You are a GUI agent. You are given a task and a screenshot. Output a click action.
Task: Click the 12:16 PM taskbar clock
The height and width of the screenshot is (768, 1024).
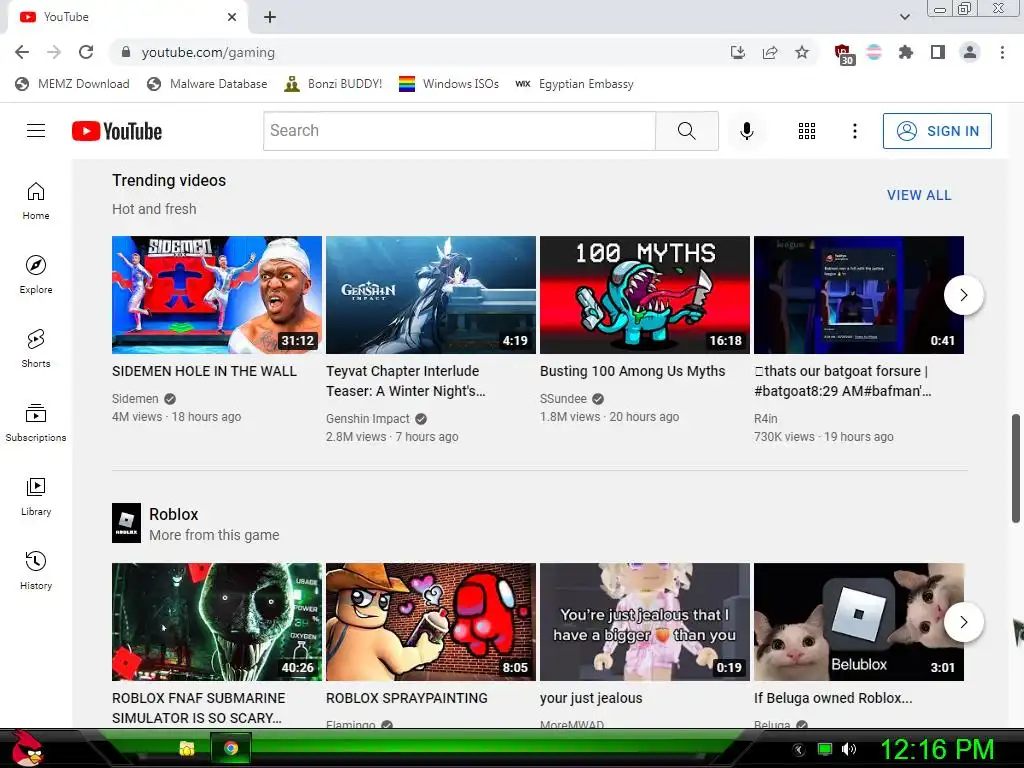pyautogui.click(x=937, y=749)
